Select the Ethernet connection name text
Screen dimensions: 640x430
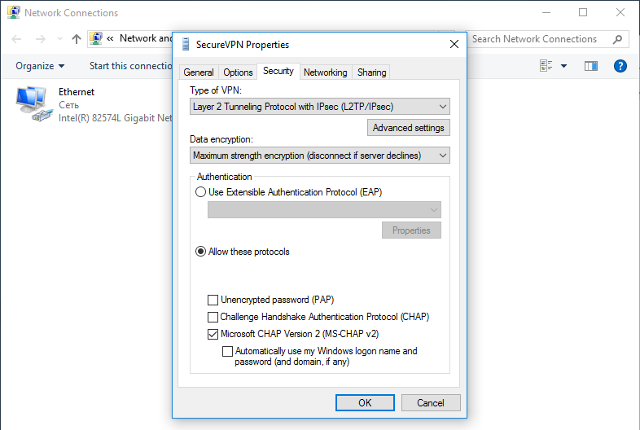(76, 92)
